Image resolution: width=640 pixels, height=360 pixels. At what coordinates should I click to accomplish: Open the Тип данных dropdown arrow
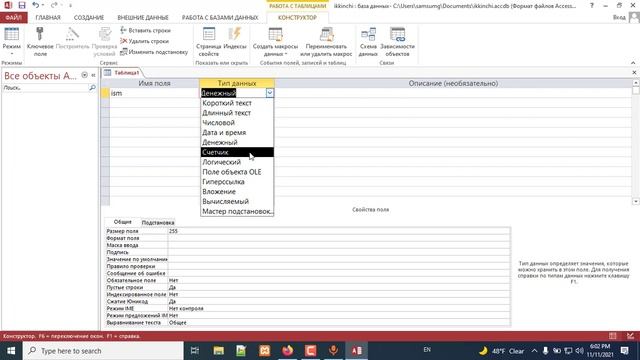(x=270, y=93)
